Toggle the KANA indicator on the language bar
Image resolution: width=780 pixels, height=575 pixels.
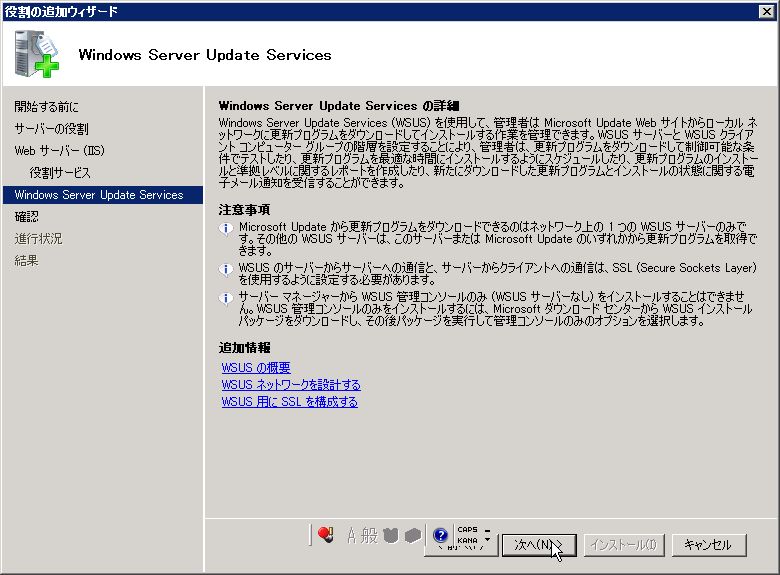[468, 540]
